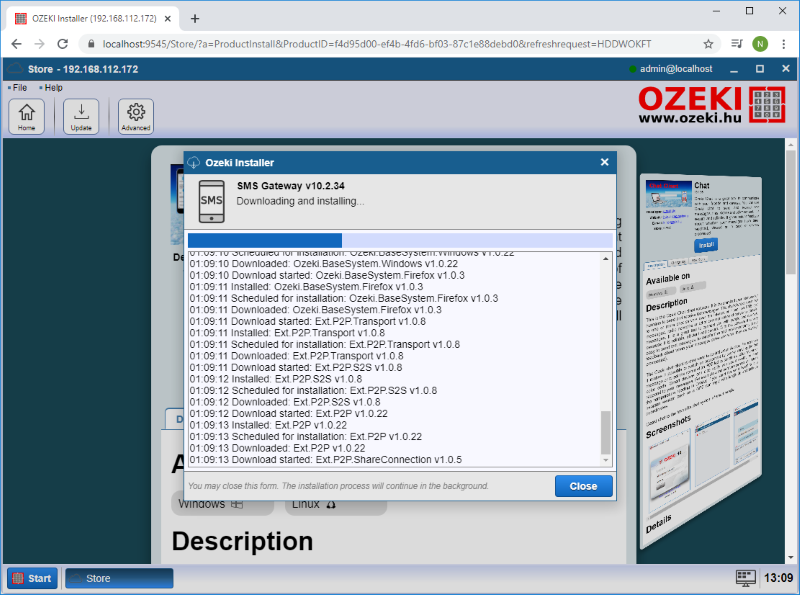Screen dimensions: 800x595
Task: Click the 'Downloading and installing...' status text
Action: coord(300,201)
